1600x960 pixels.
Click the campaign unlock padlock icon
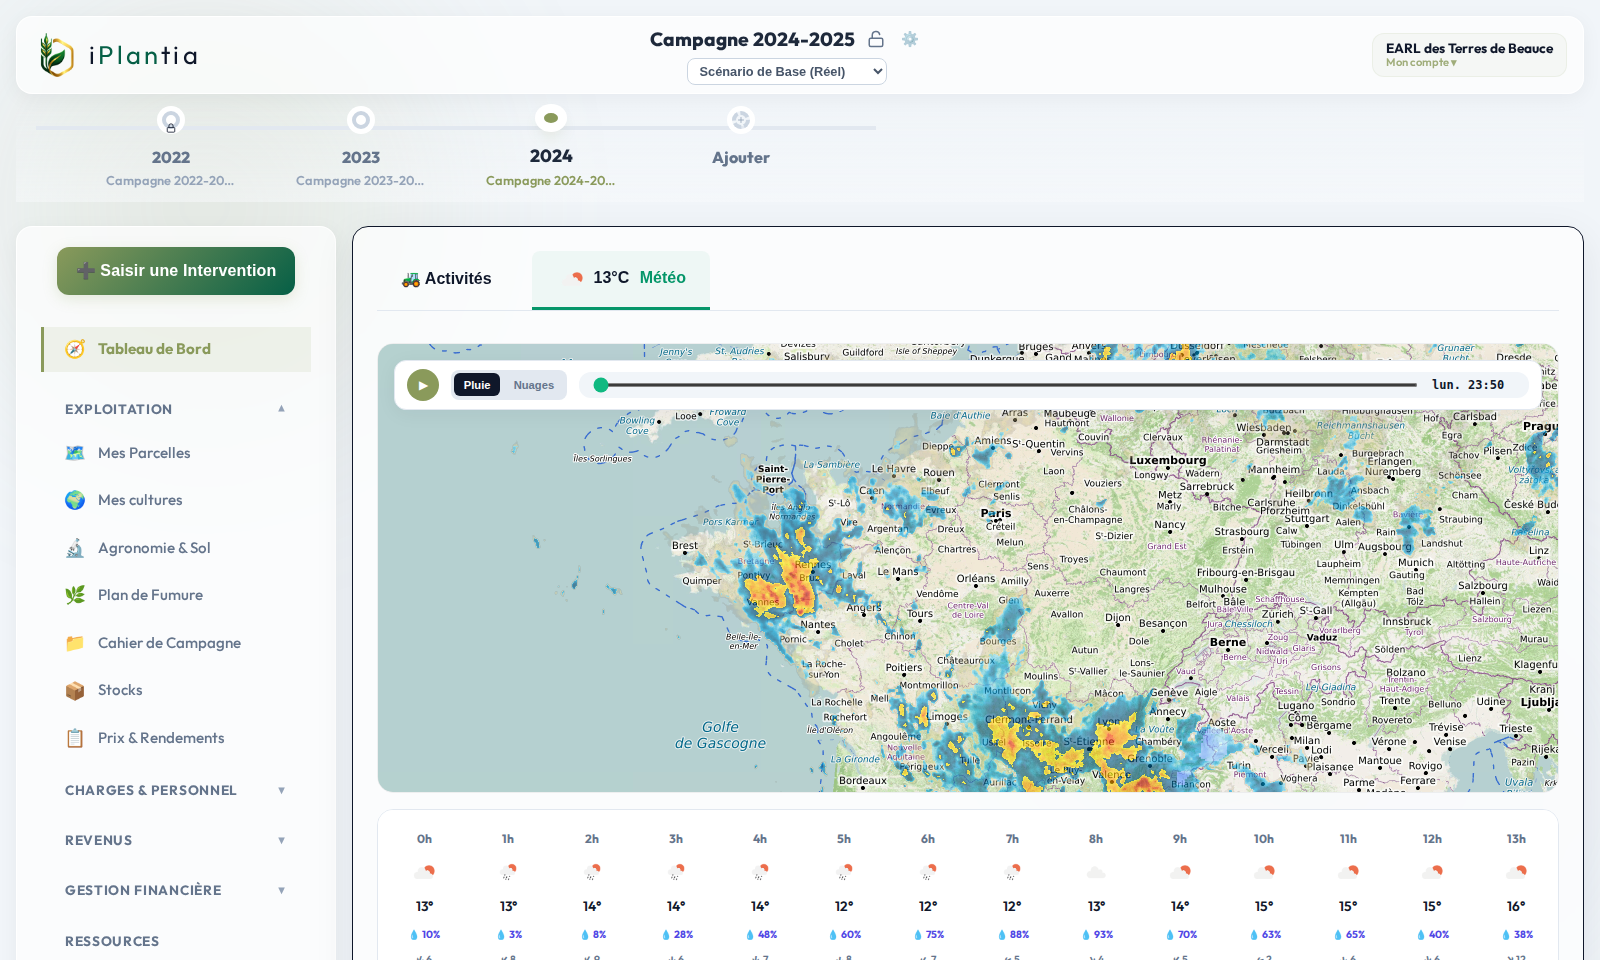tap(876, 39)
